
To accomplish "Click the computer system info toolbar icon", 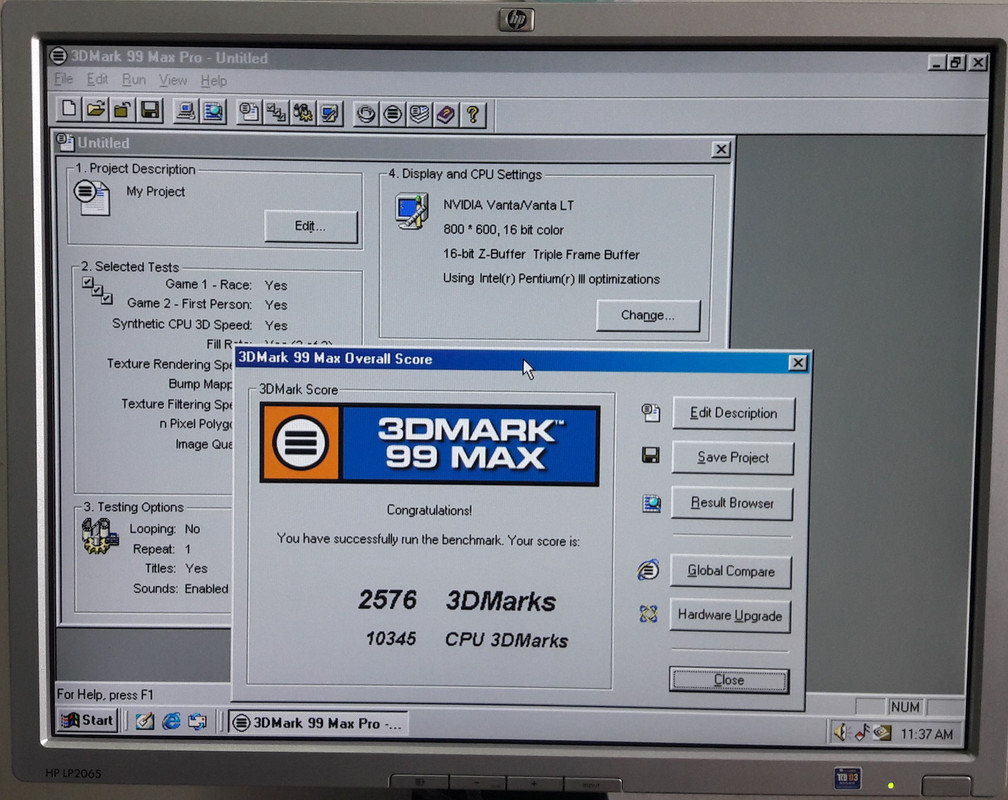I will (186, 112).
